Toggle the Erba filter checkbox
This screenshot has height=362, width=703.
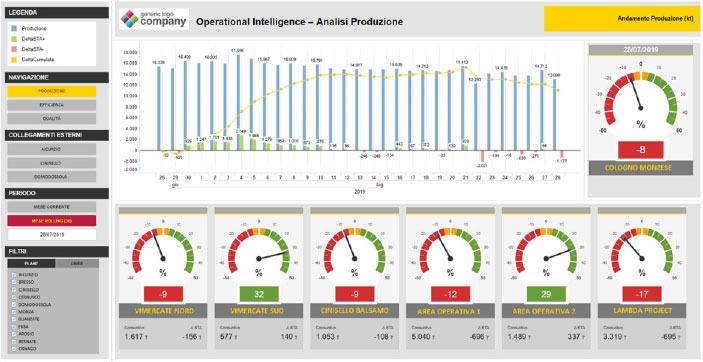click(13, 327)
